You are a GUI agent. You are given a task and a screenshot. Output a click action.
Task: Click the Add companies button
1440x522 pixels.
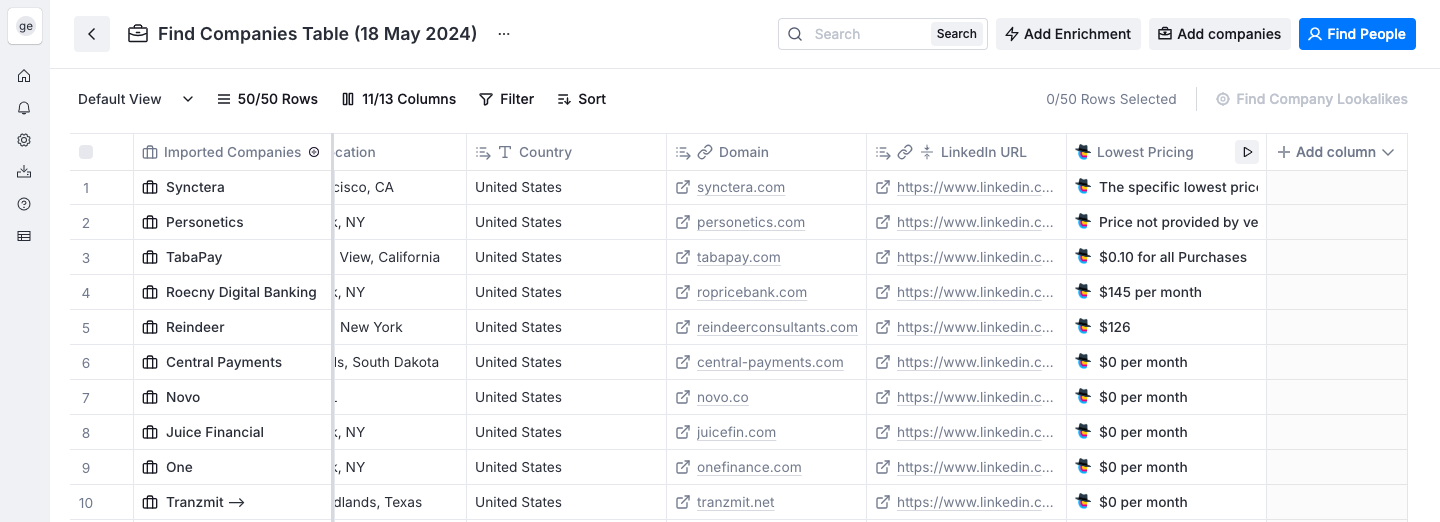point(1219,34)
